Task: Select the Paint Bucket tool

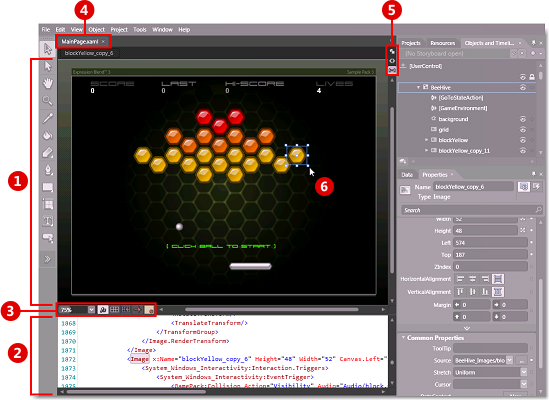Action: 48,135
